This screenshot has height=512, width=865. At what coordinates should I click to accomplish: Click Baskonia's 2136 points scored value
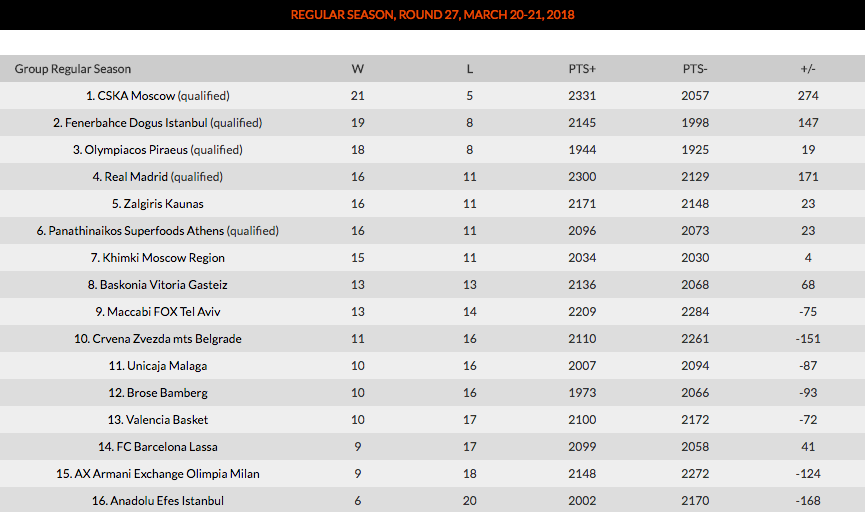582,285
